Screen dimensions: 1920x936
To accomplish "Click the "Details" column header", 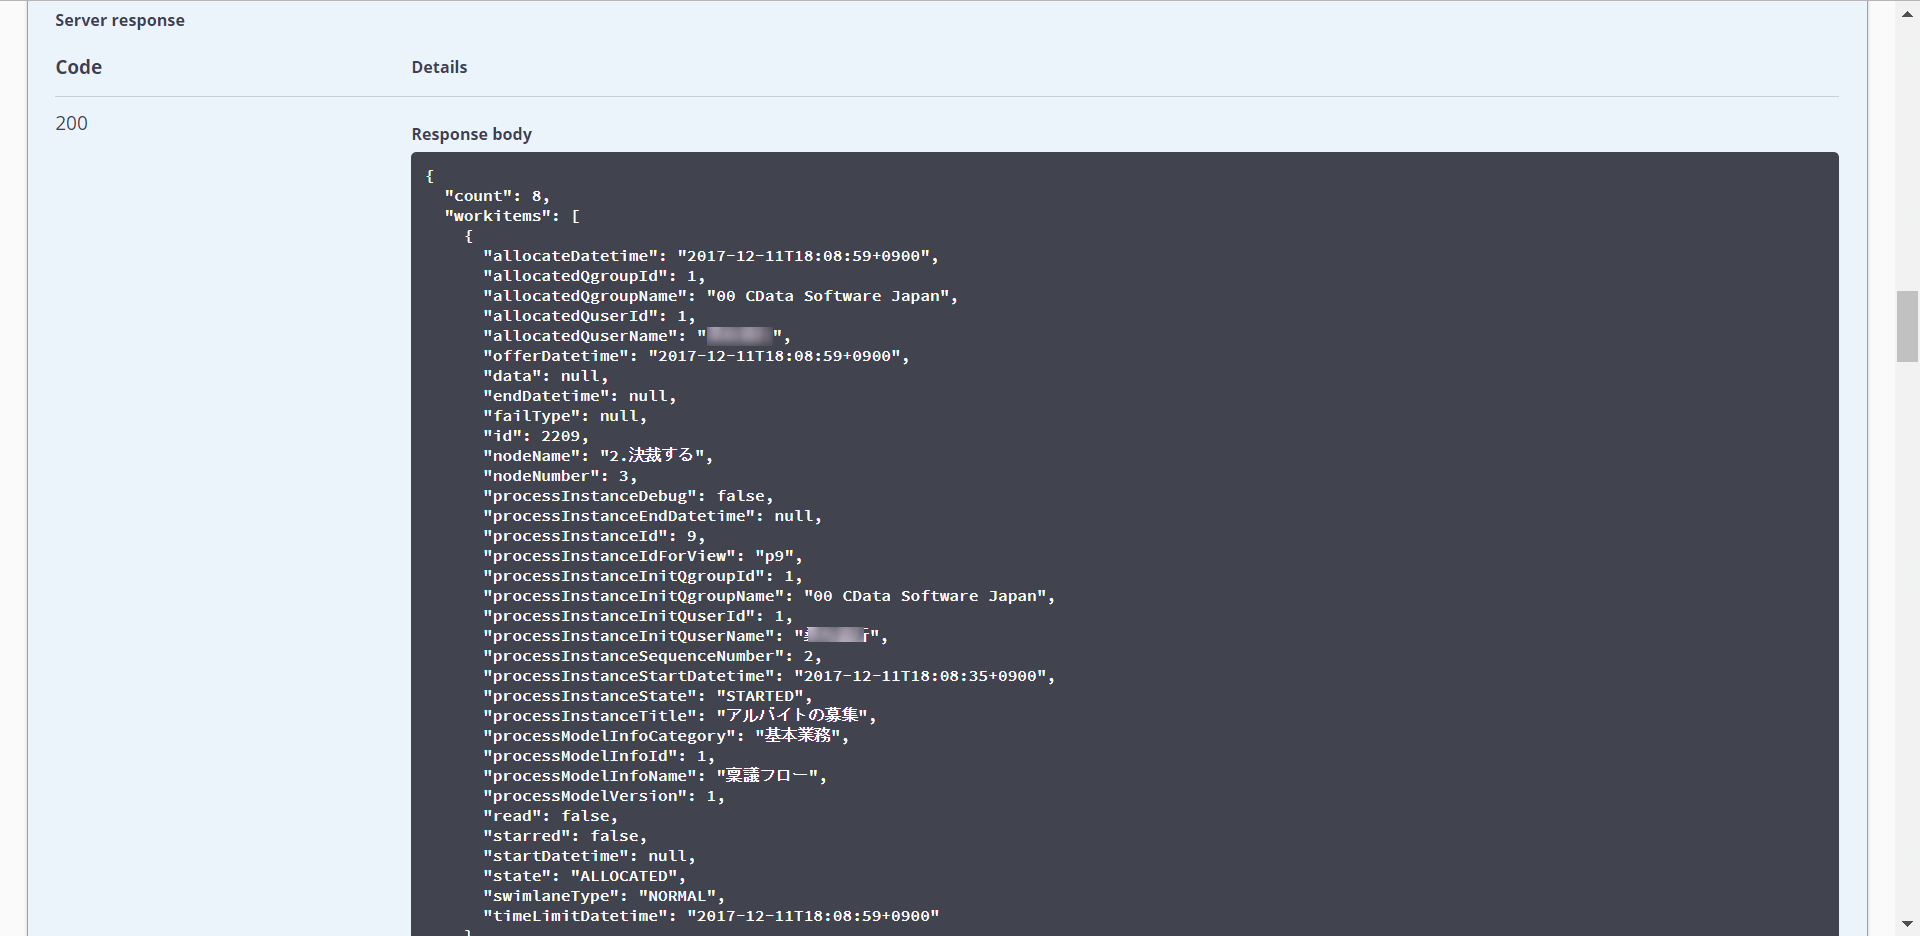I will click(439, 67).
